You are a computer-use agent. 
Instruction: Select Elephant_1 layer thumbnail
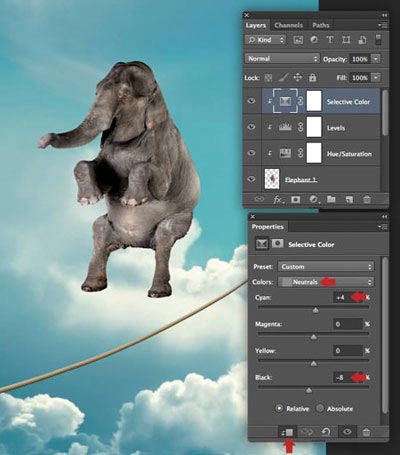(272, 179)
